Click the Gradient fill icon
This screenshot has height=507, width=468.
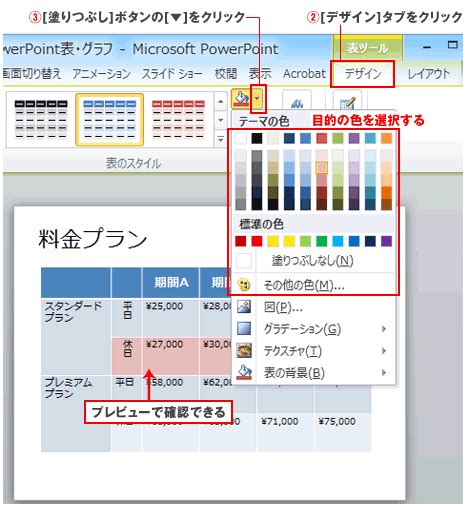244,328
